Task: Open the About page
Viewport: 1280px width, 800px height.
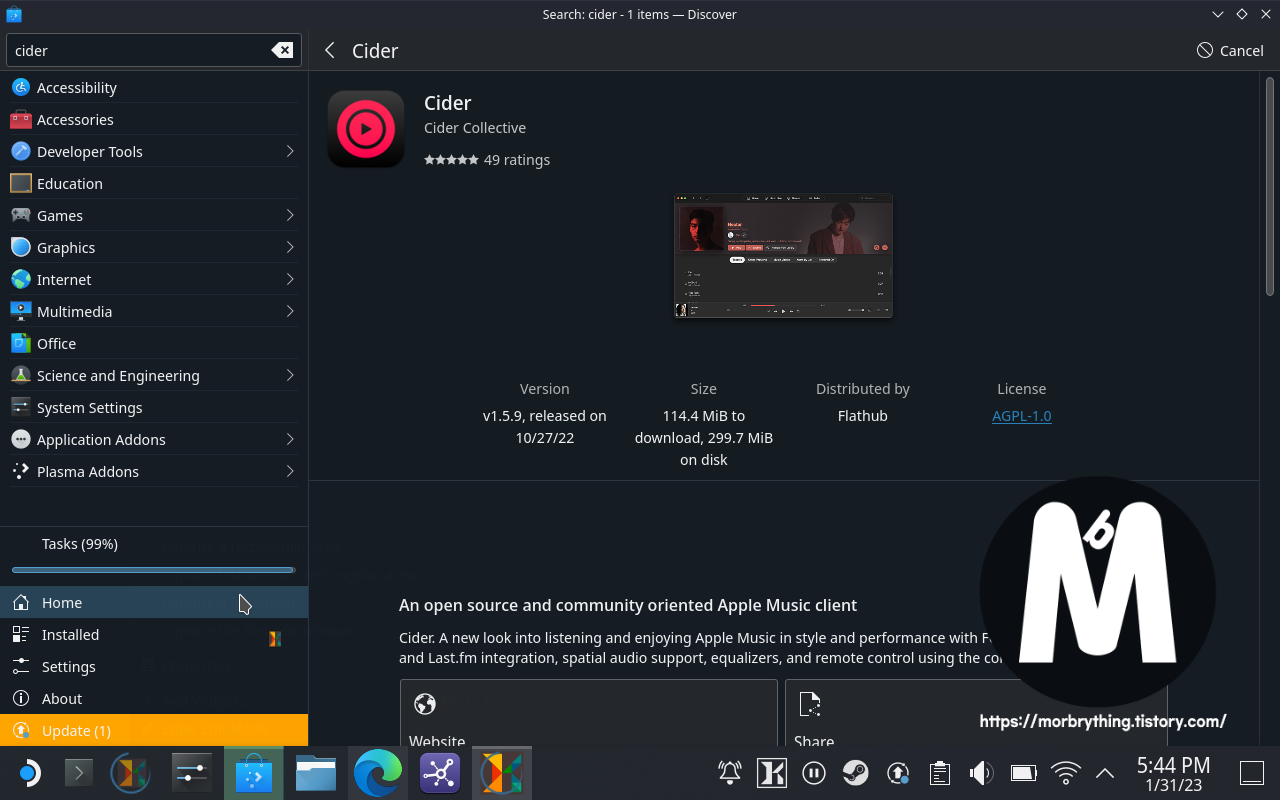Action: point(154,699)
